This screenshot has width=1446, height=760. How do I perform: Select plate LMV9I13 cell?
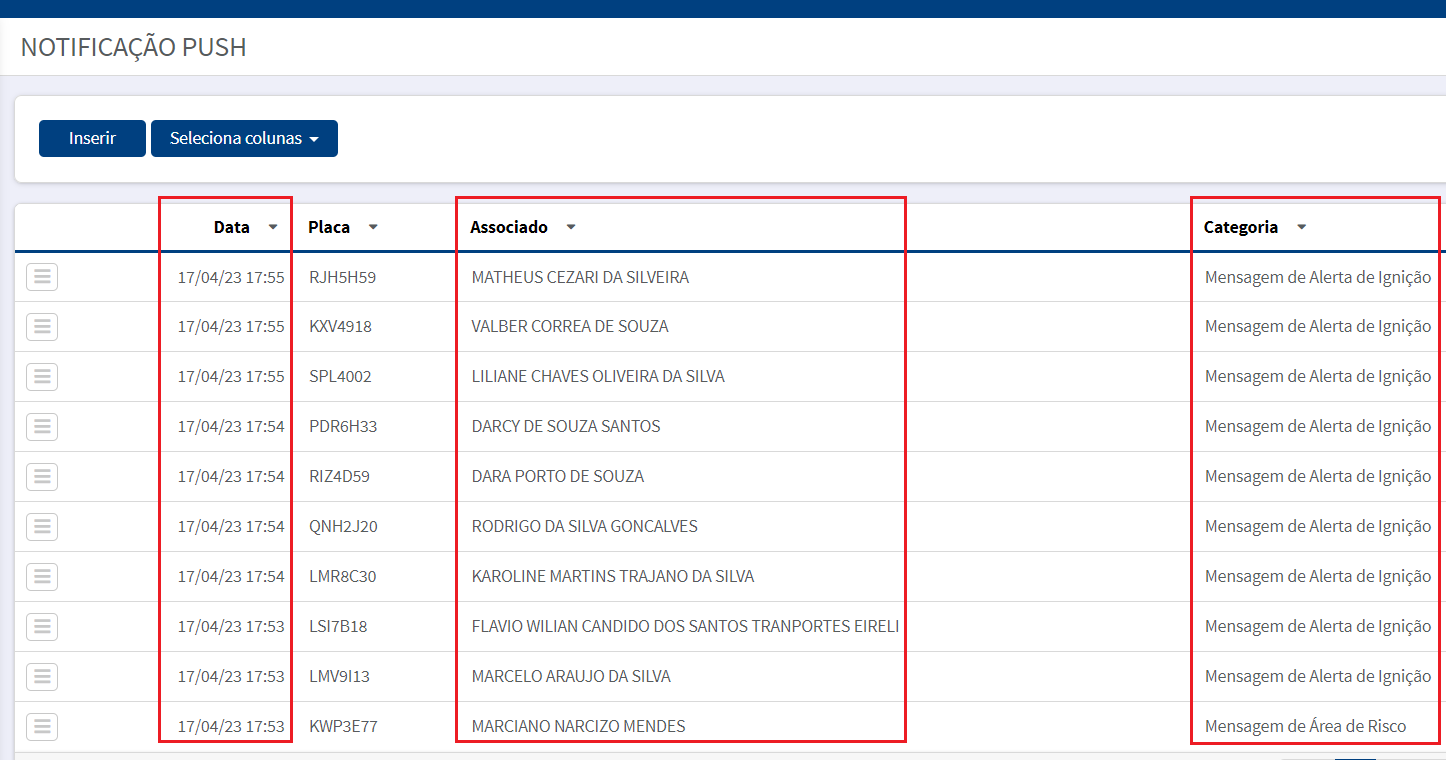[x=340, y=677]
